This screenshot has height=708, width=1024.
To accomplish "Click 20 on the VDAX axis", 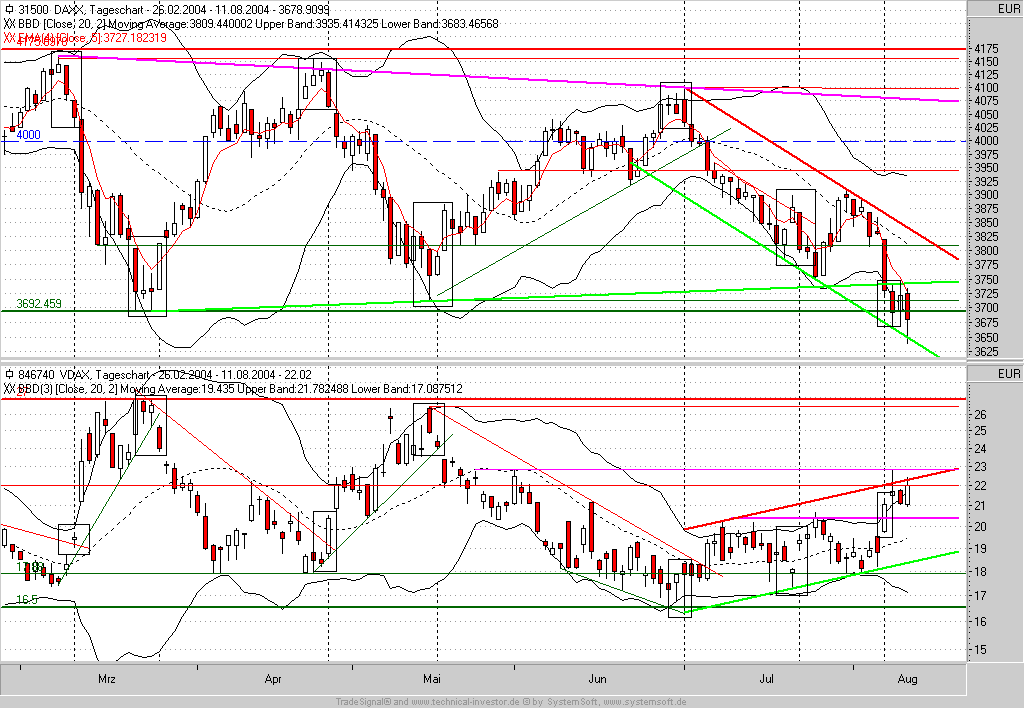I will click(980, 527).
